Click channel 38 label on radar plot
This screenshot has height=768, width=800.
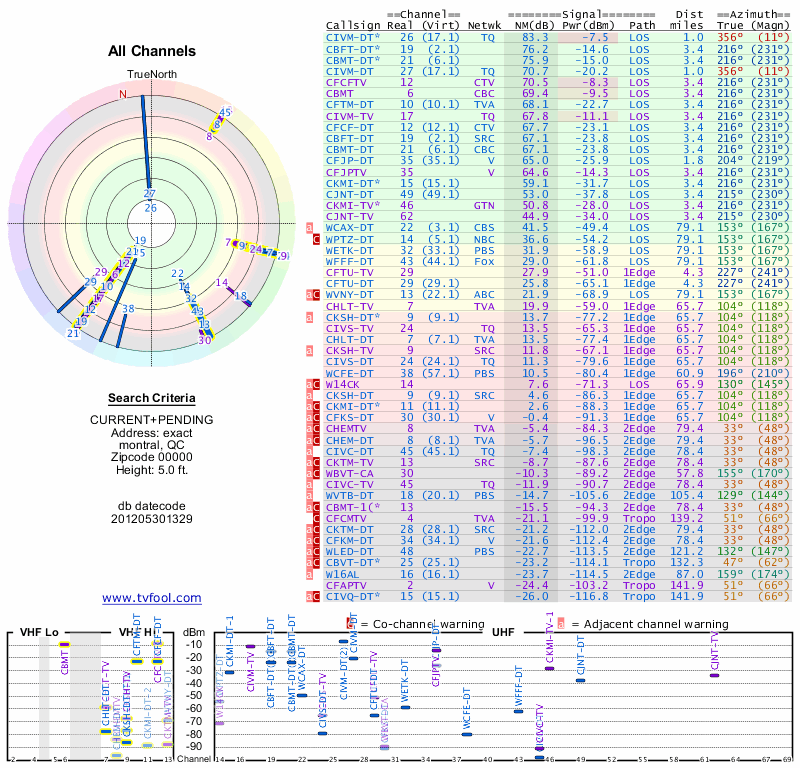[x=128, y=309]
